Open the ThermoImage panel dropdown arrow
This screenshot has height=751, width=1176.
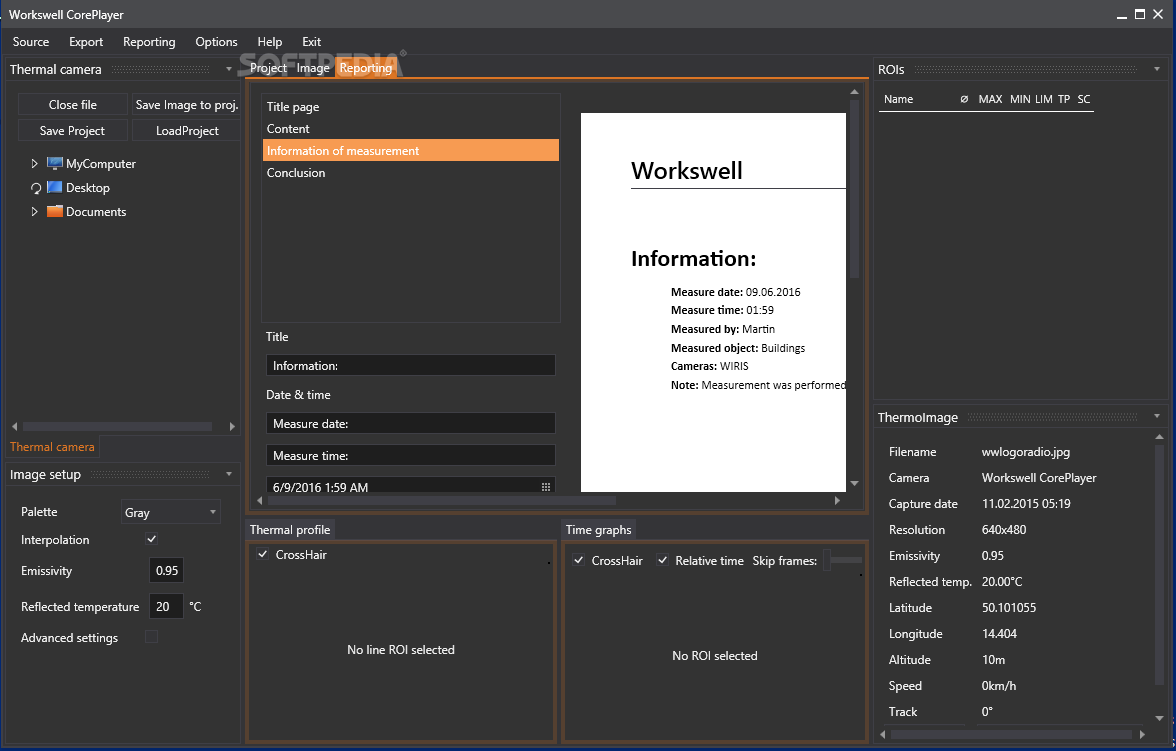[x=1156, y=416]
